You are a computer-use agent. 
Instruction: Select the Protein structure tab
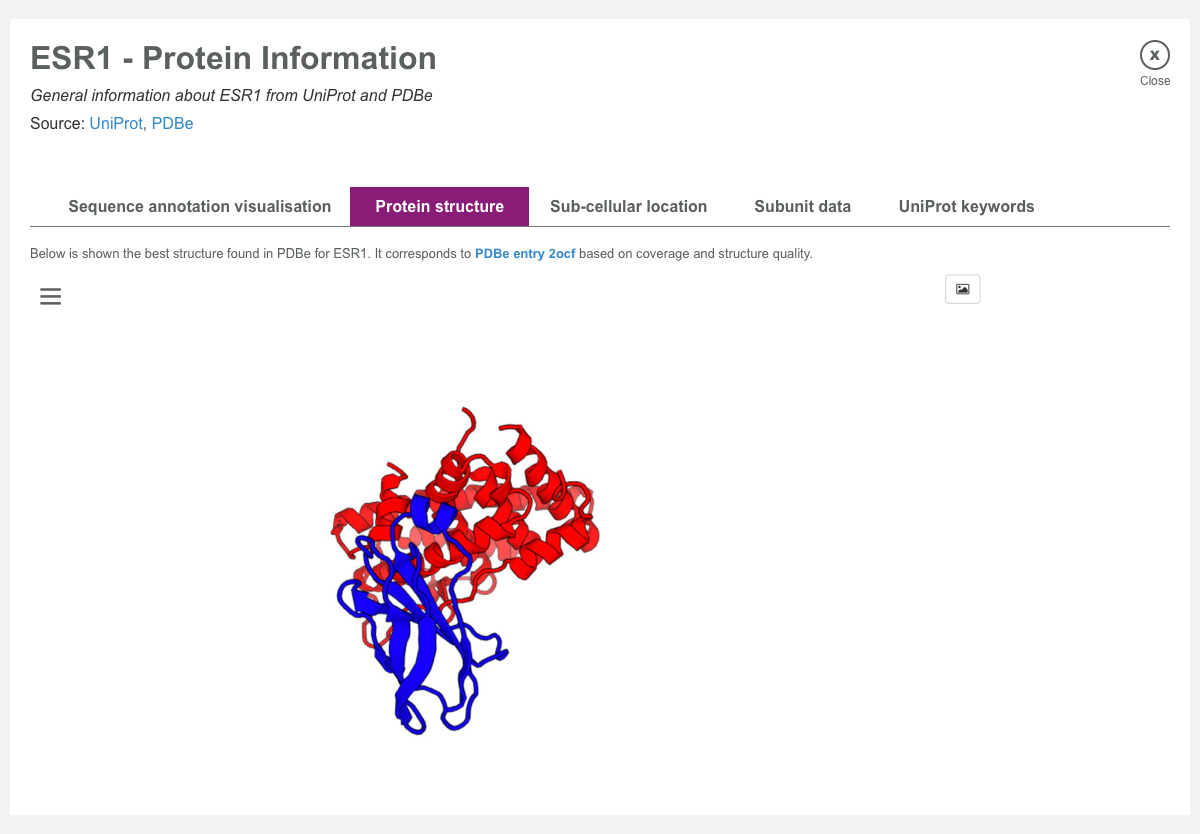(439, 206)
